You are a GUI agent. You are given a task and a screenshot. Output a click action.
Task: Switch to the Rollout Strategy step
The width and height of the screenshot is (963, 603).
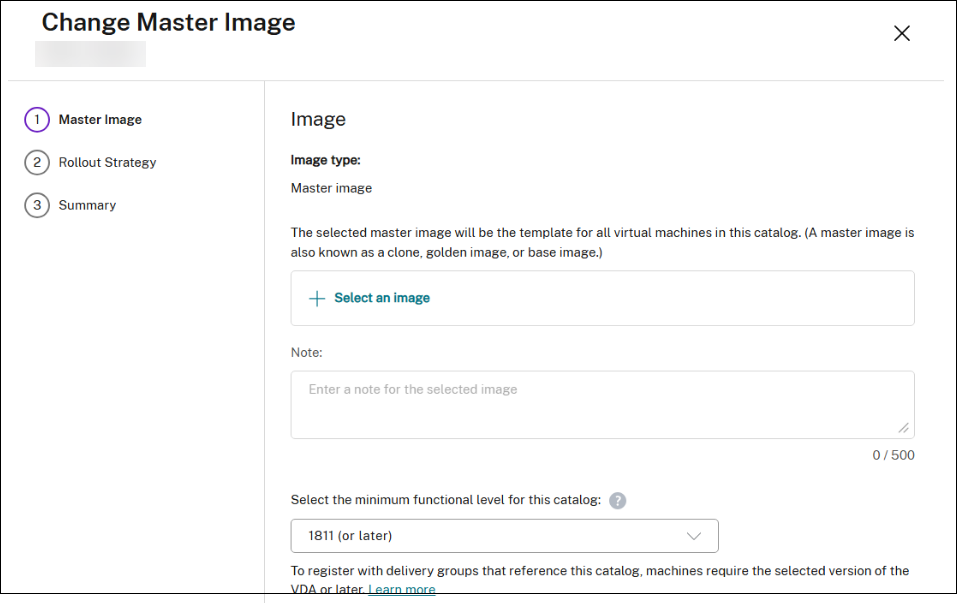(x=107, y=163)
